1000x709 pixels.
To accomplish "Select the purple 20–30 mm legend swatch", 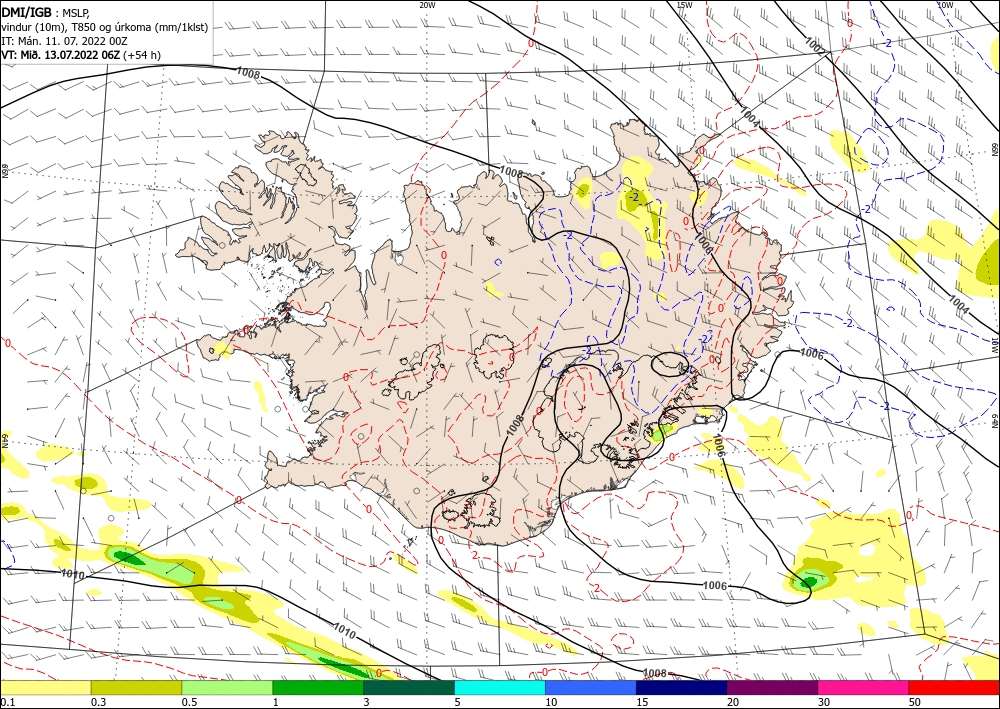I will click(x=772, y=687).
